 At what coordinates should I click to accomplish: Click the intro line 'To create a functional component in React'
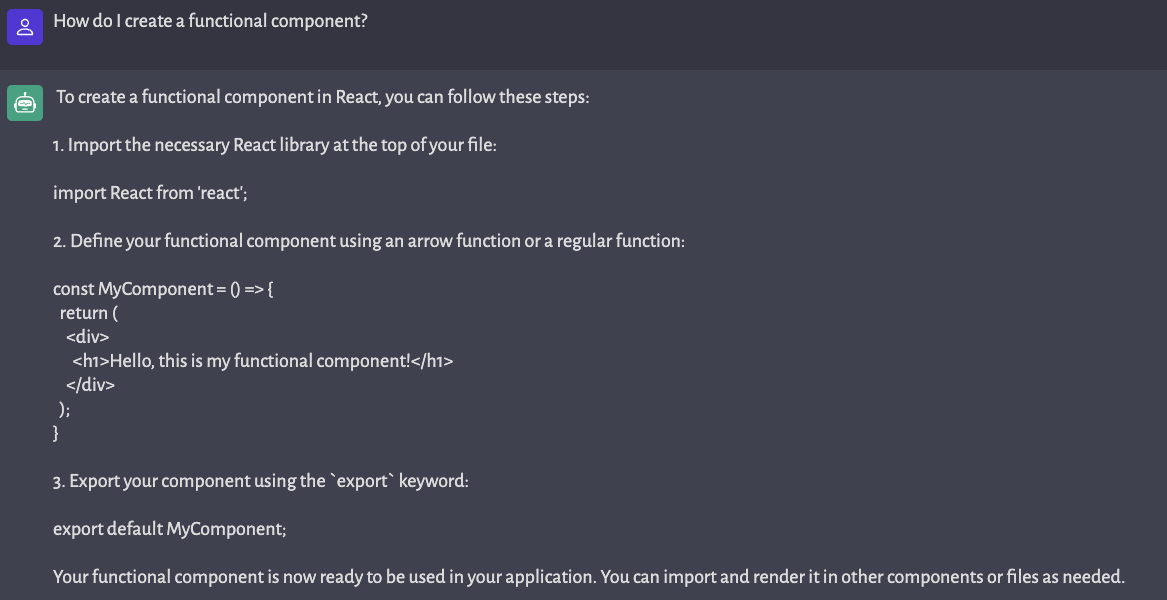point(323,98)
